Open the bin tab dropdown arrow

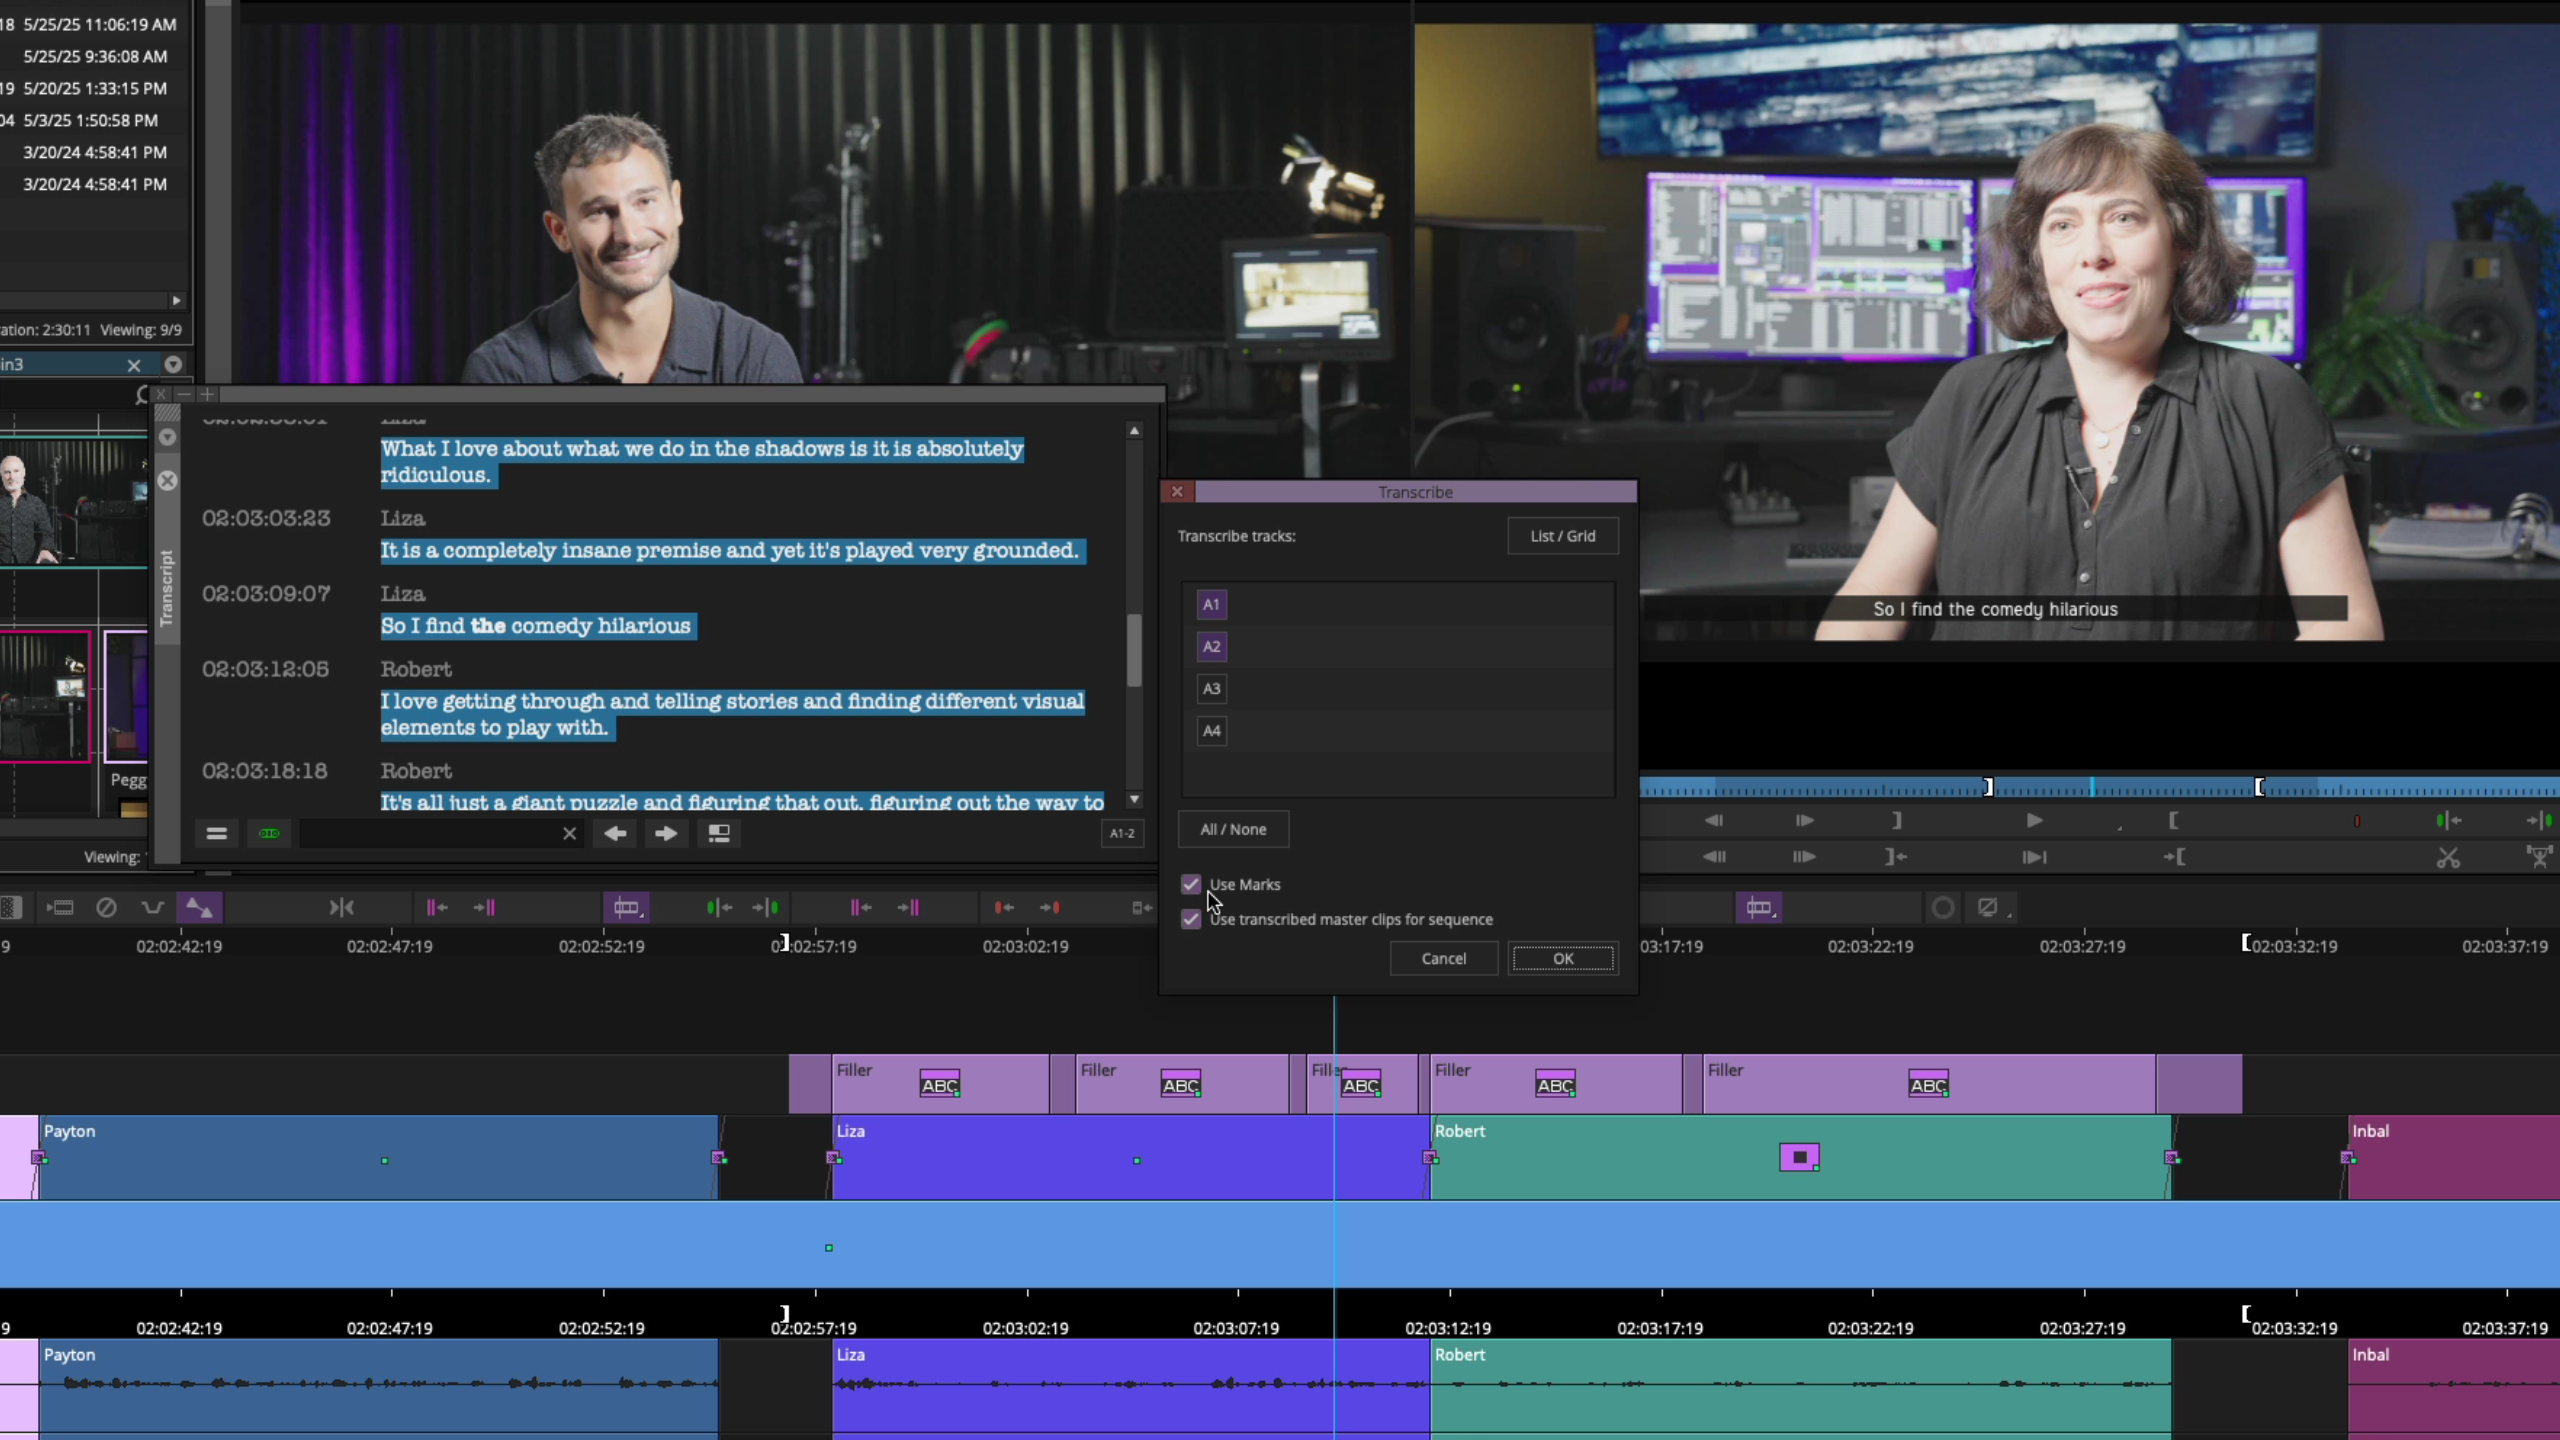click(x=173, y=364)
